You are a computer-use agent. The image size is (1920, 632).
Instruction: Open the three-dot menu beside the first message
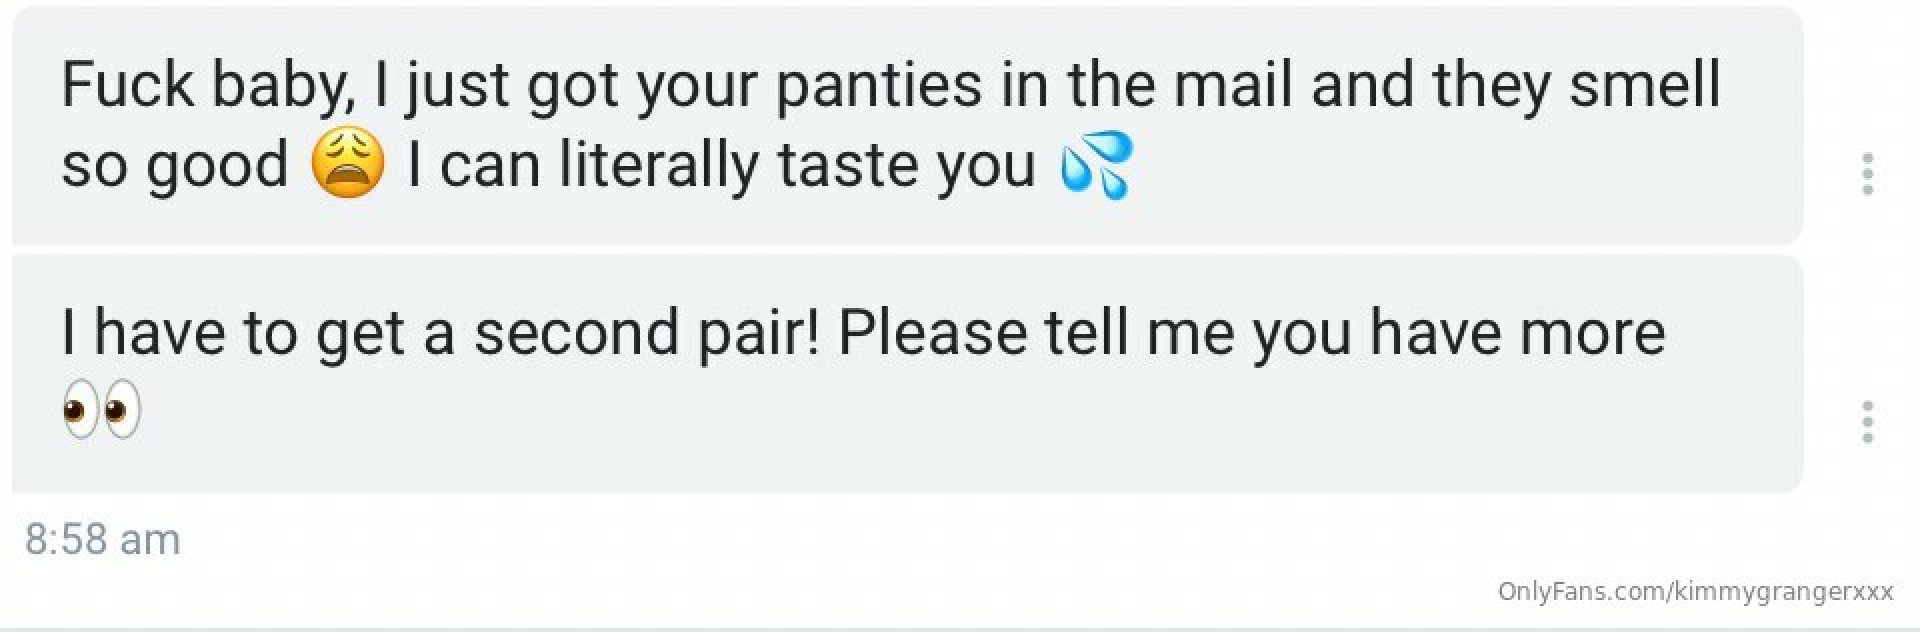tap(1866, 174)
